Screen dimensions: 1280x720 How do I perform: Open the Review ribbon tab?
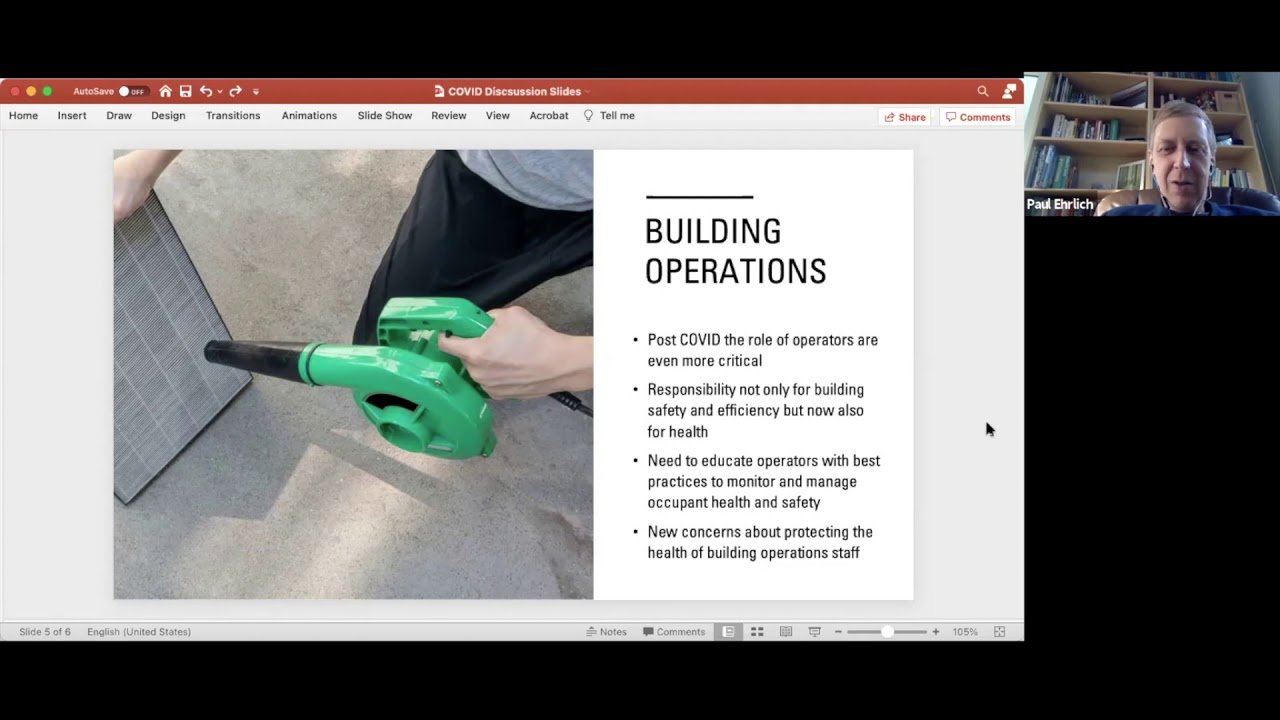[x=449, y=116]
